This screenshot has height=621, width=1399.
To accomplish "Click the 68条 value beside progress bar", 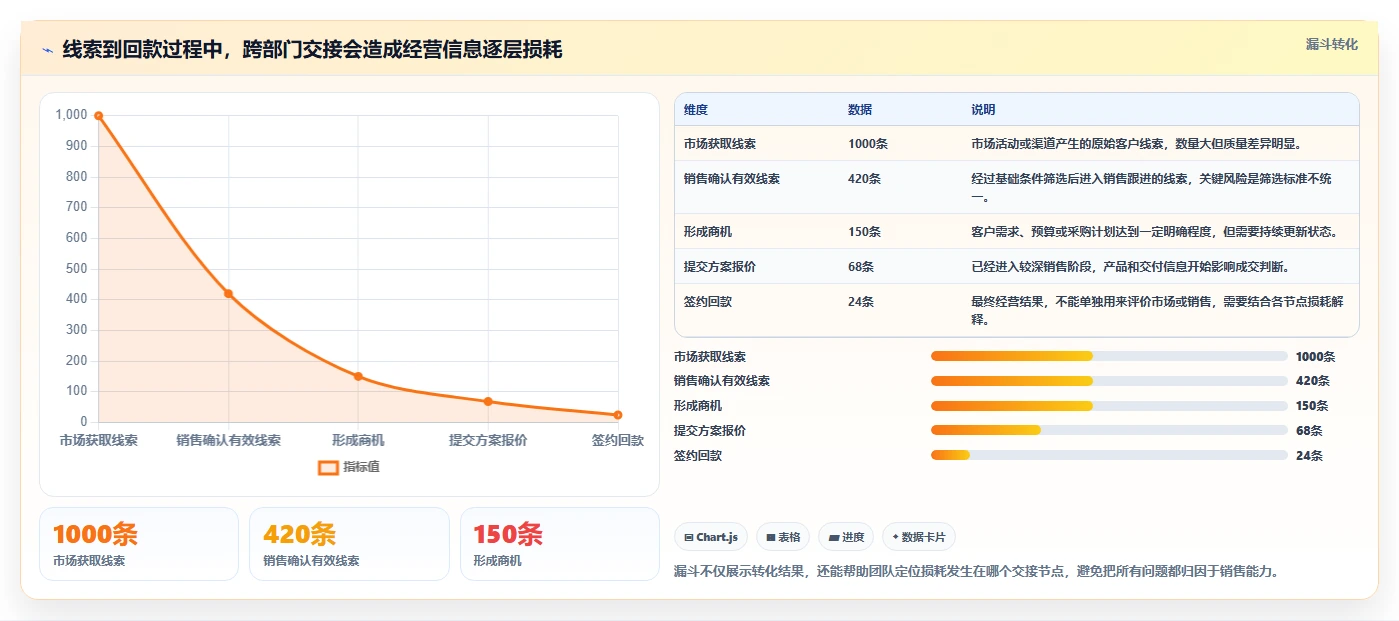I will pos(1309,431).
